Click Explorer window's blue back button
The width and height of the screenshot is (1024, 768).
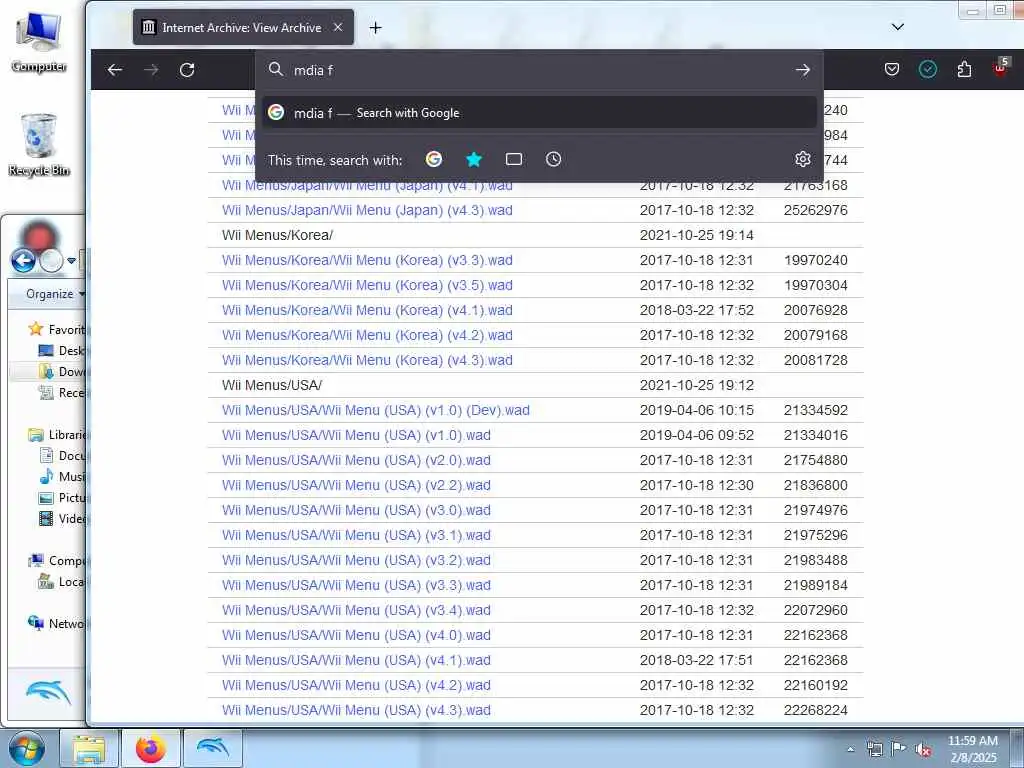pos(24,261)
